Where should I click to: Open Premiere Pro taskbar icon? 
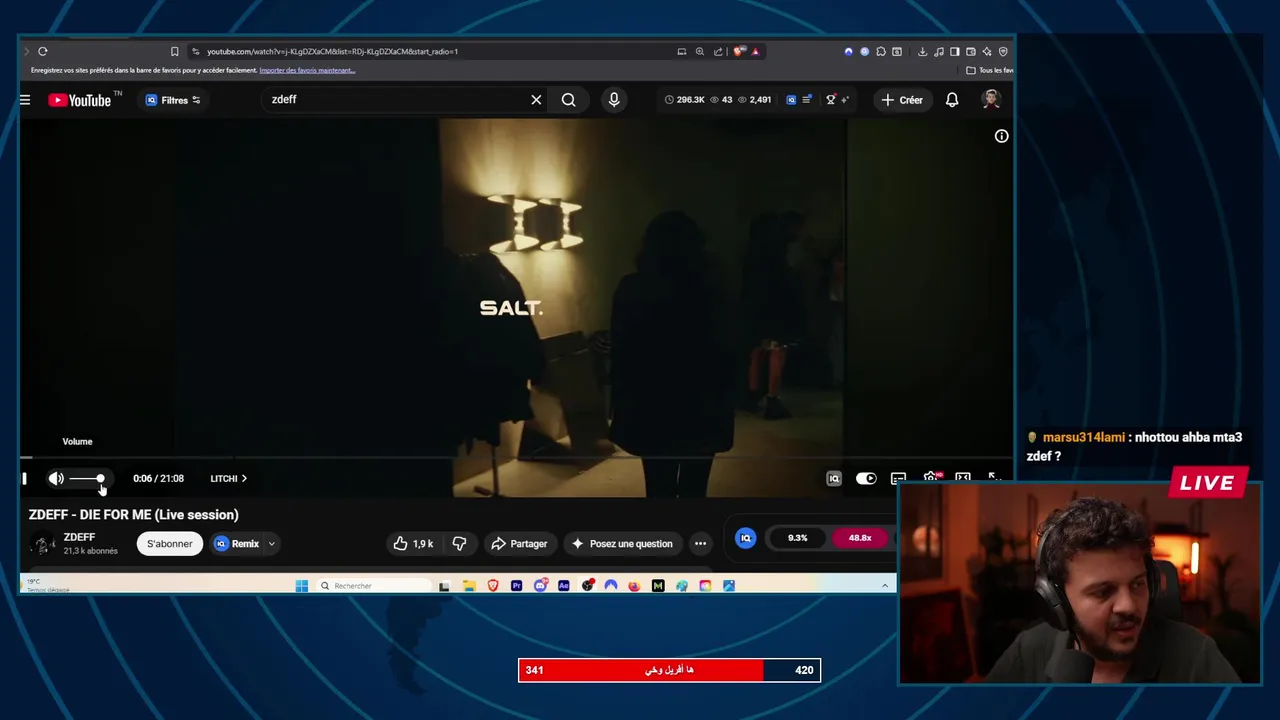[x=516, y=586]
